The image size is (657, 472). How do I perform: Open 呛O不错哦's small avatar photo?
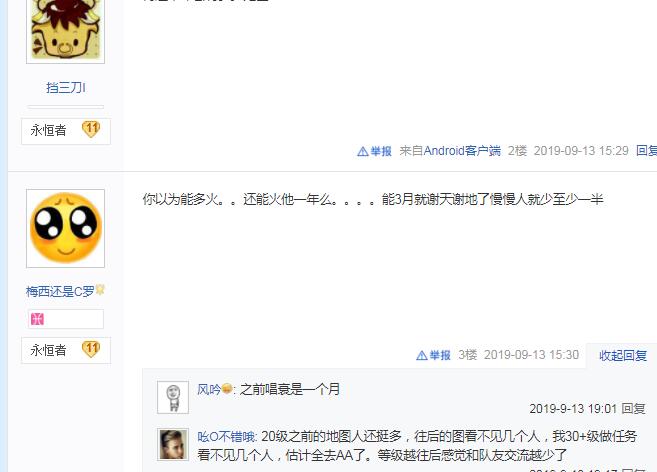(173, 445)
